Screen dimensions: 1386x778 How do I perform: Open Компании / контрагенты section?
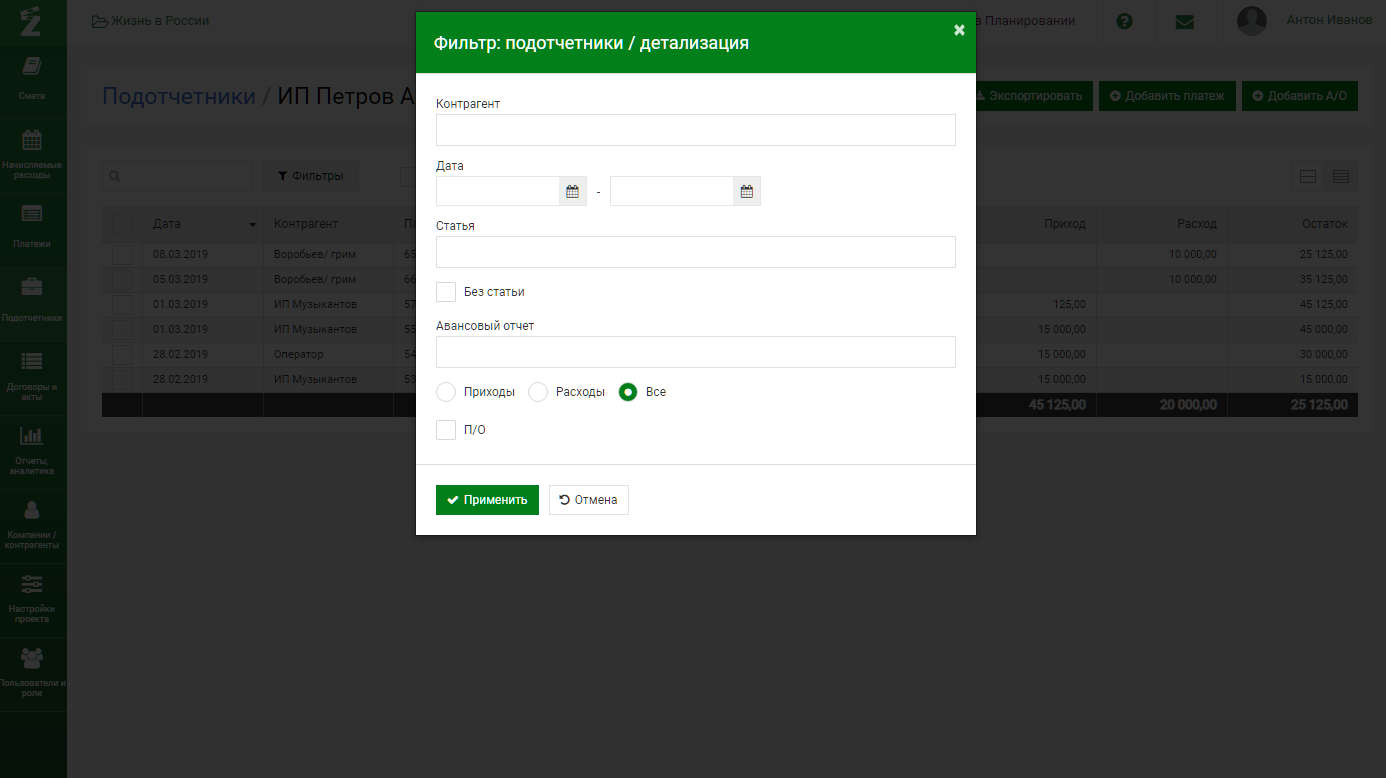tap(32, 526)
